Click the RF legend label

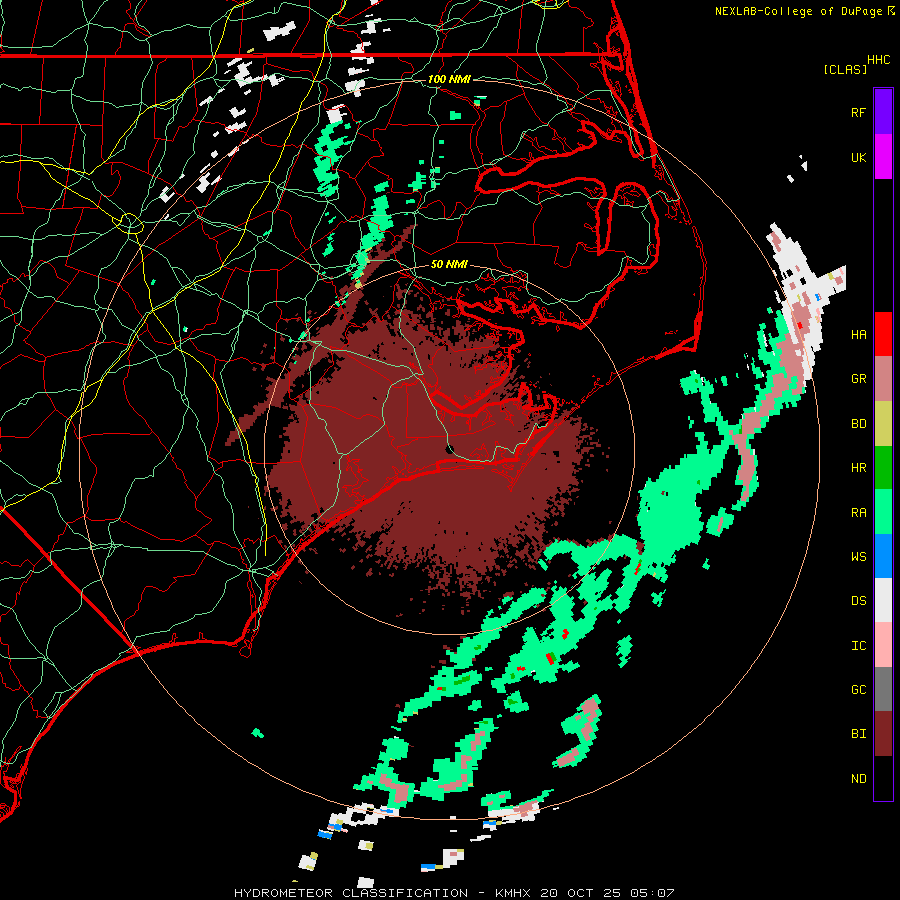click(858, 112)
